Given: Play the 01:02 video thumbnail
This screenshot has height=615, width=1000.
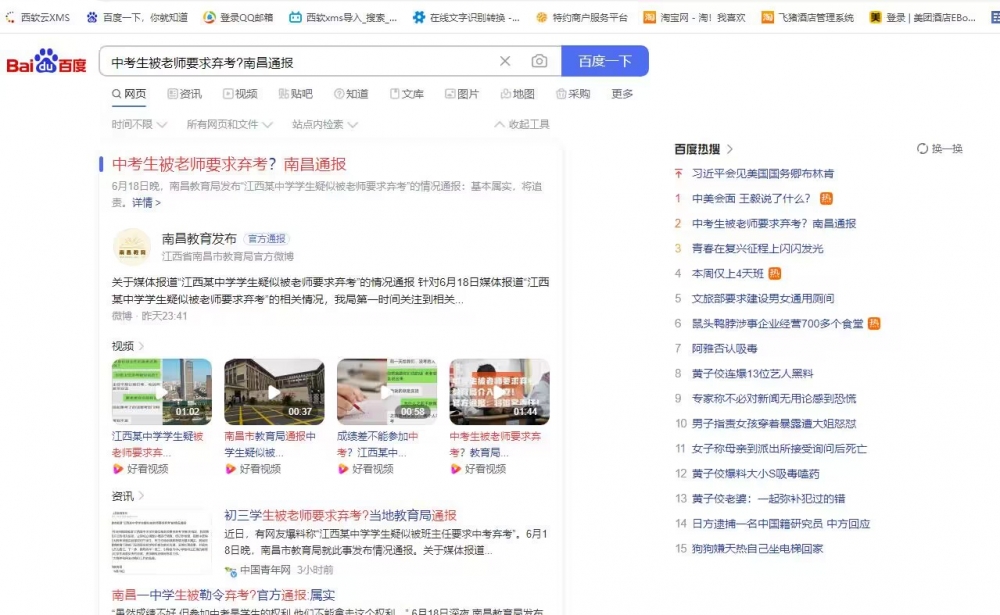Looking at the screenshot, I should click(162, 392).
